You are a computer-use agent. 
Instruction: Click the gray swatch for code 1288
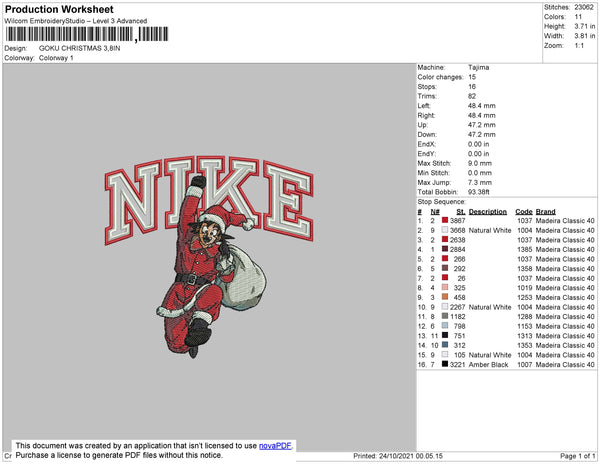[x=446, y=315]
